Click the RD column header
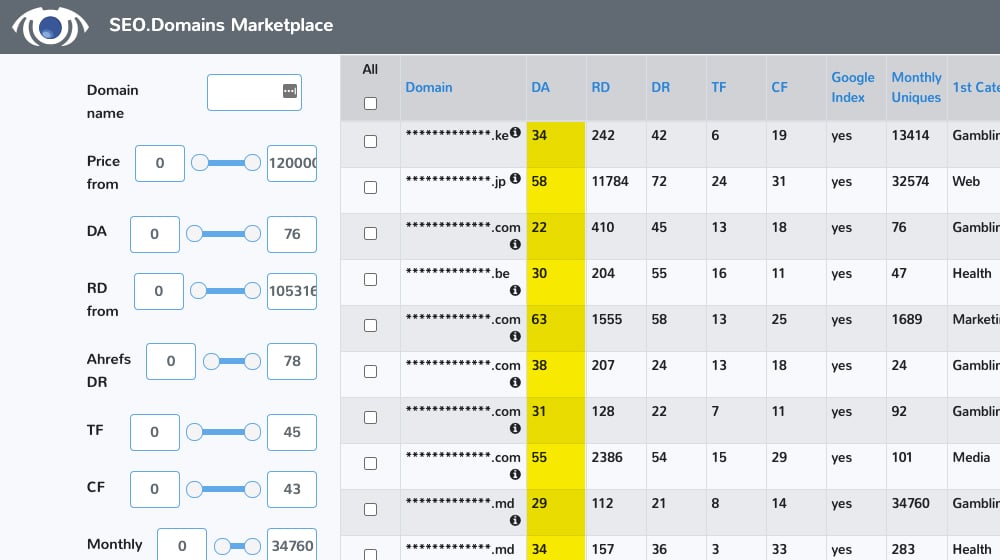1000x560 pixels. click(600, 87)
